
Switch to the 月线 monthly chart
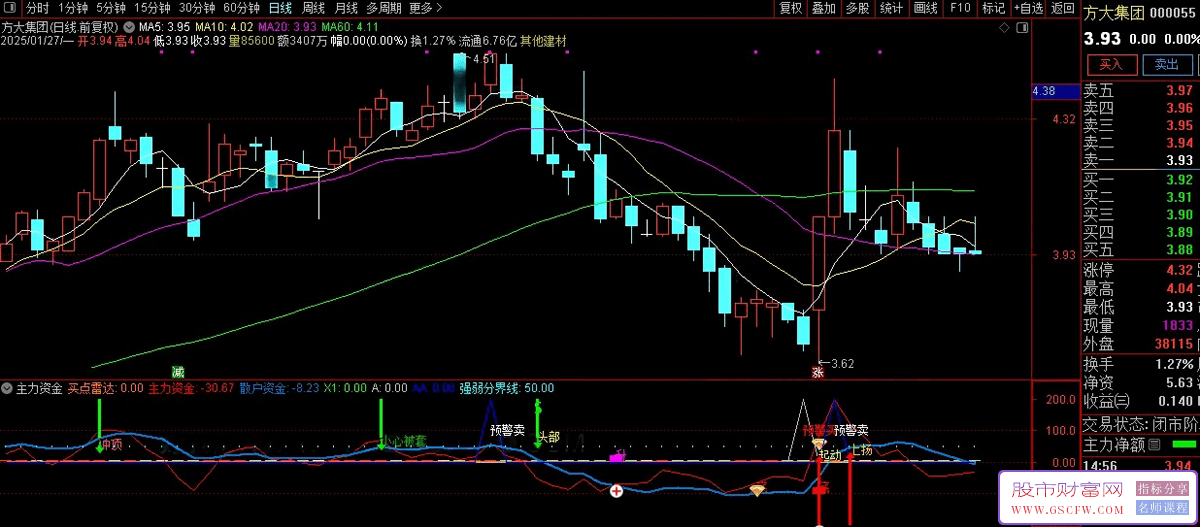click(x=346, y=7)
